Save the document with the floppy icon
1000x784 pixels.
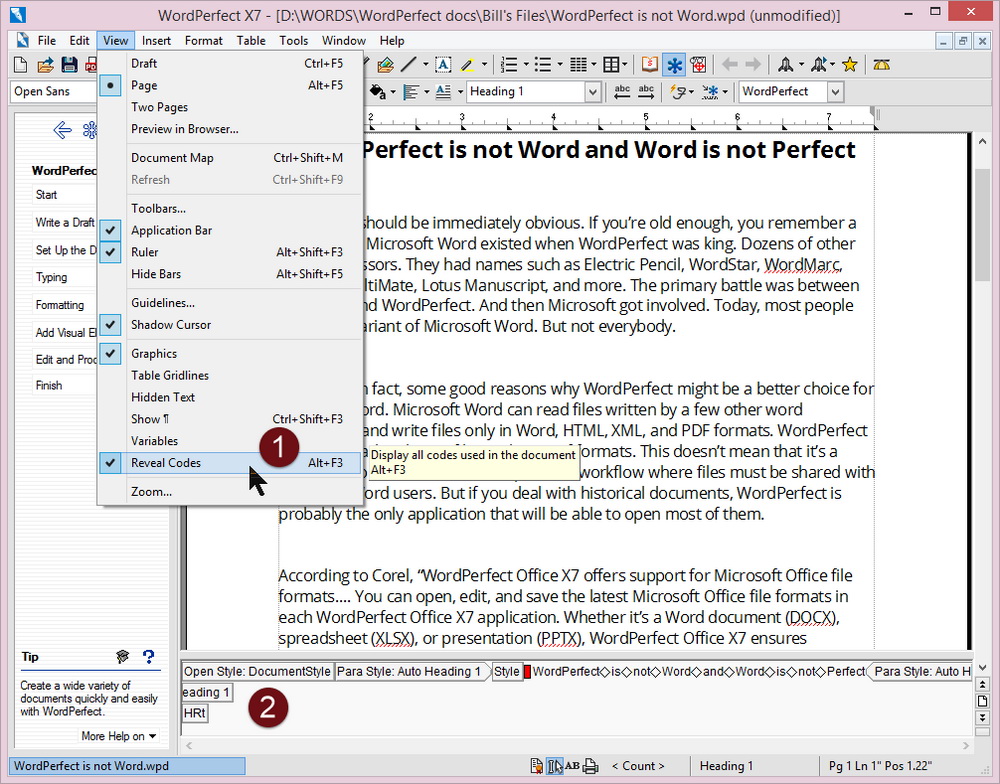pyautogui.click(x=69, y=64)
